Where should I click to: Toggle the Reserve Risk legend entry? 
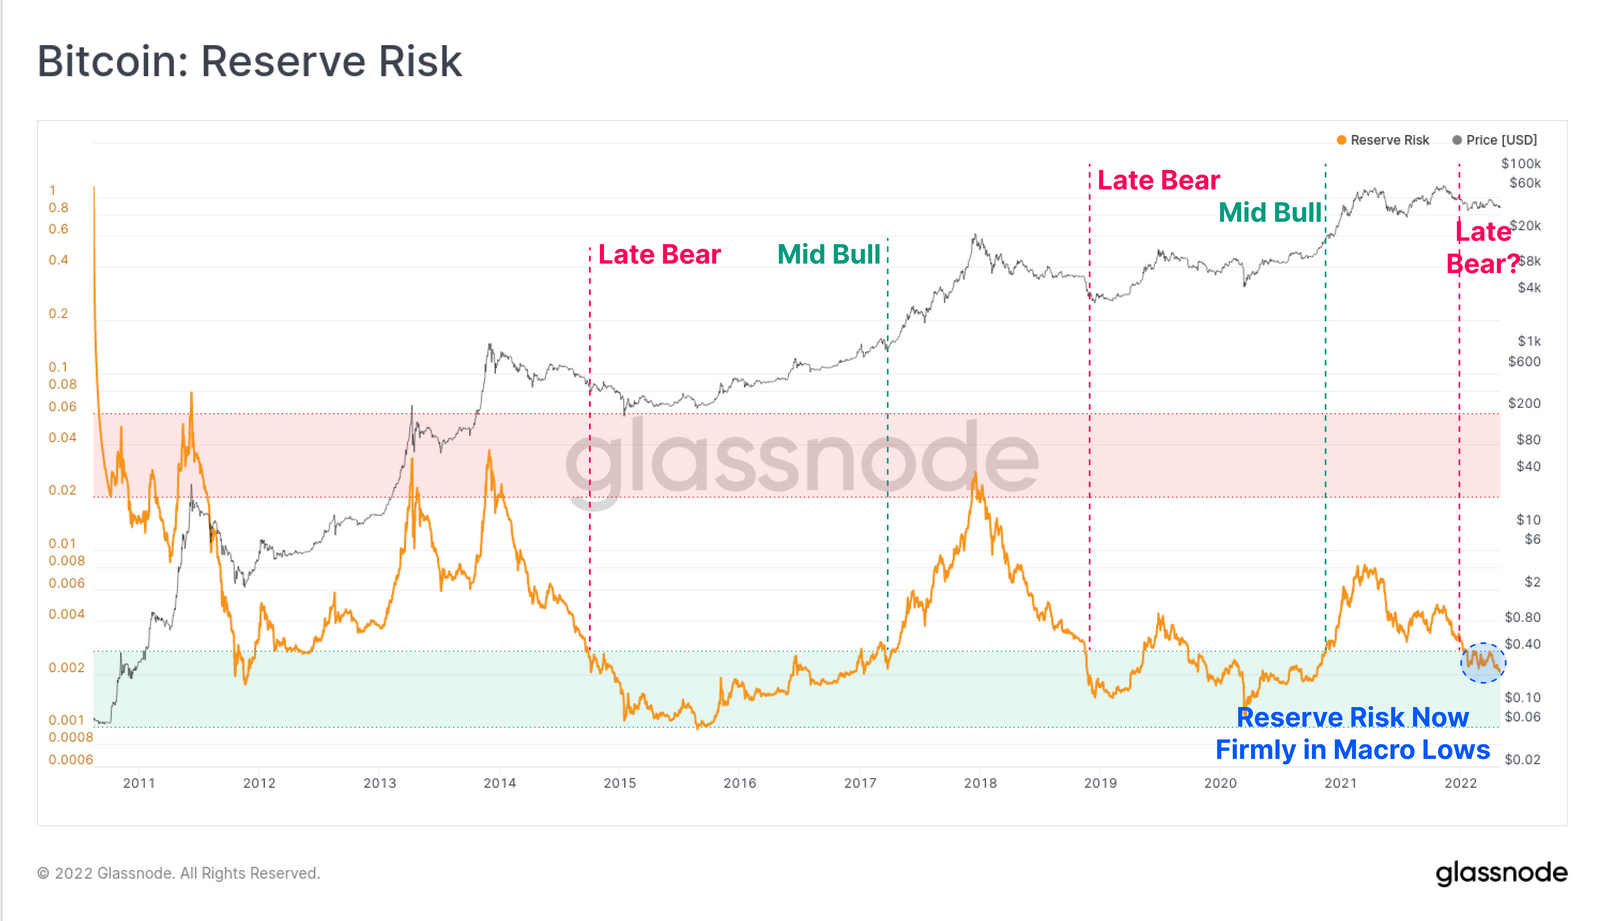coord(1383,140)
